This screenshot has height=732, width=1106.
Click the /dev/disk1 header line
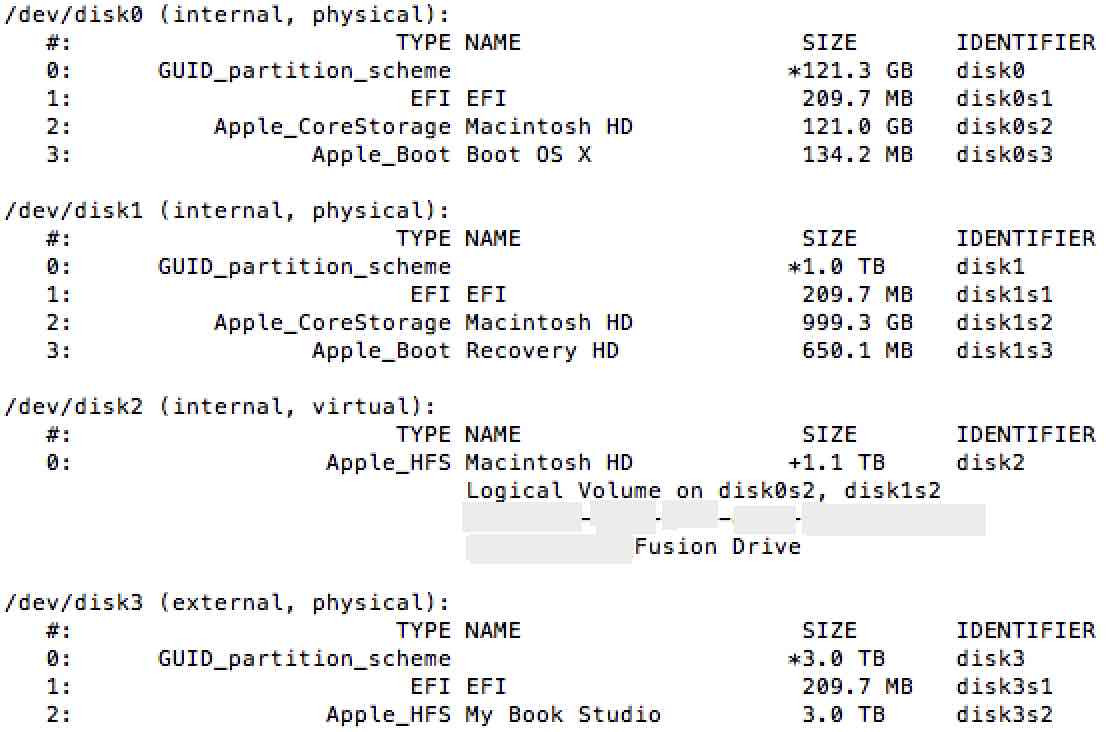coord(227,211)
